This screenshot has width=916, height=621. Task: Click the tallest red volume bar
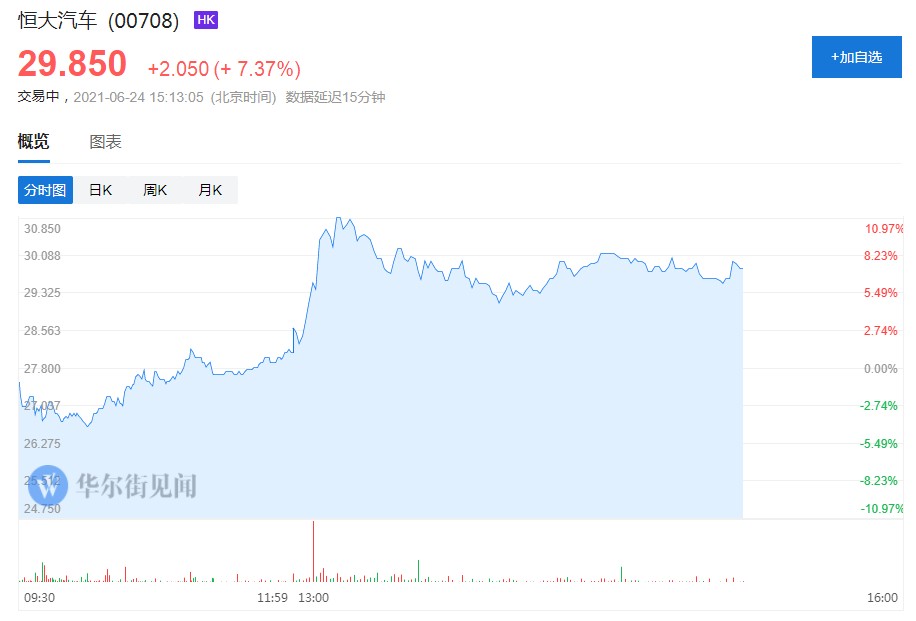tap(313, 550)
